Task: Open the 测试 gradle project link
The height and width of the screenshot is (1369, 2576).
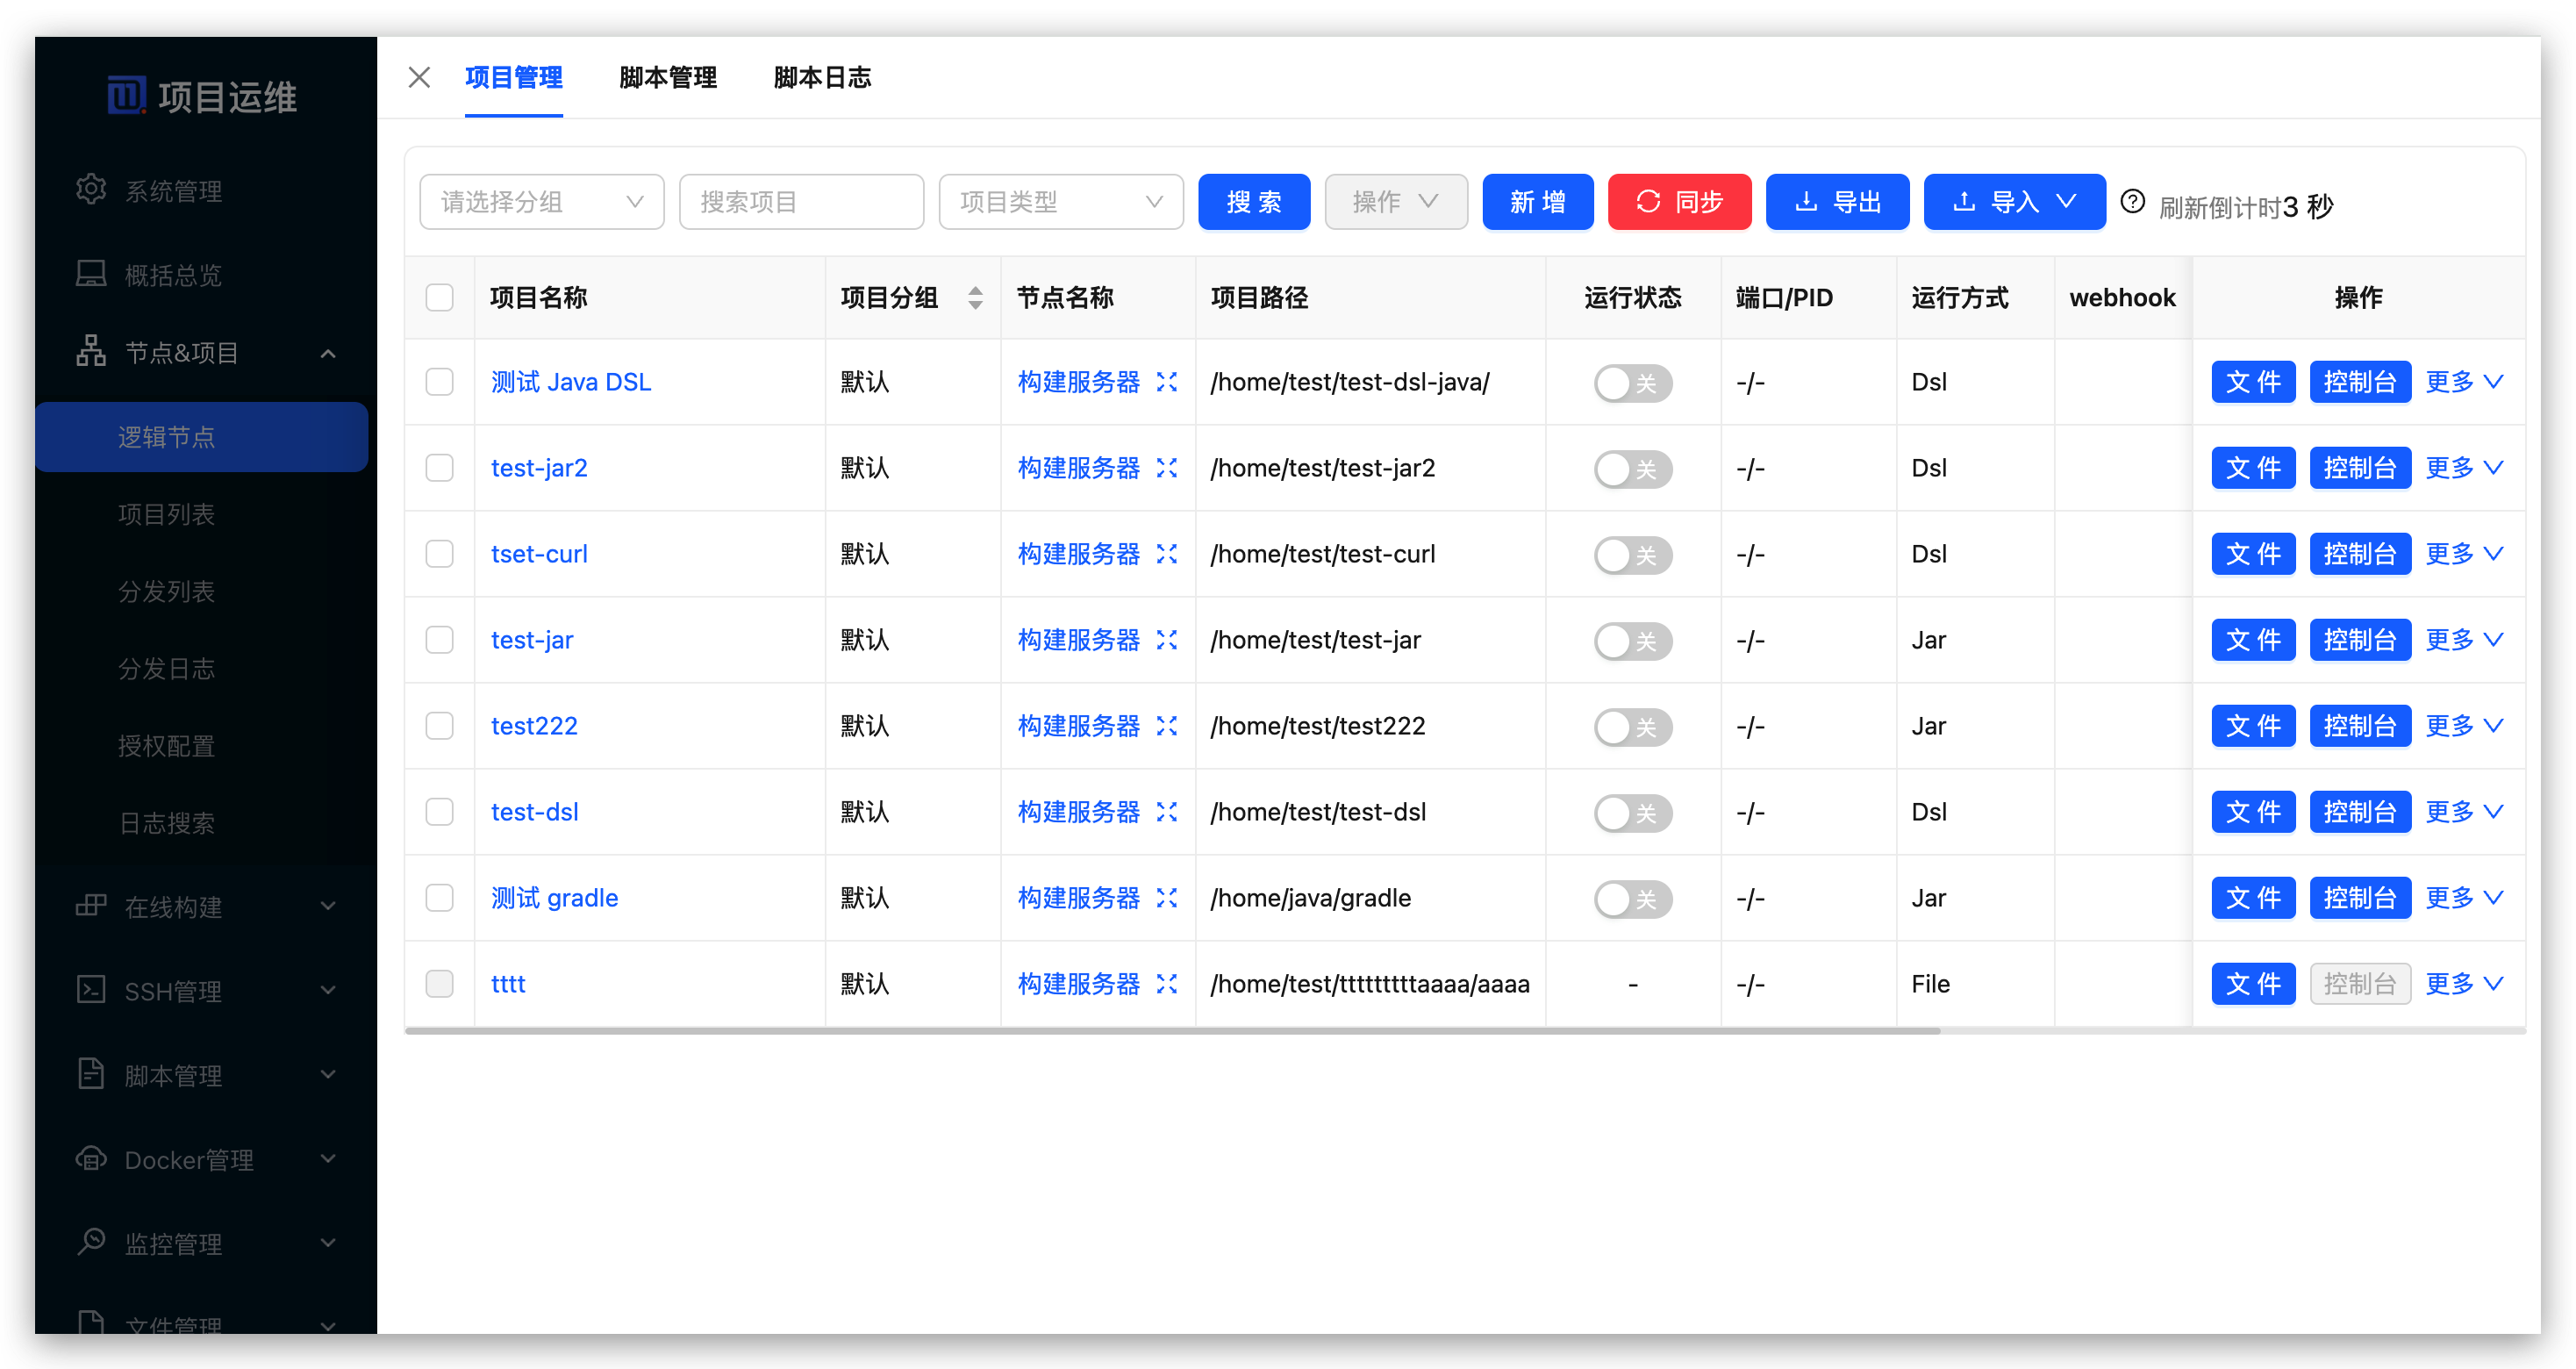Action: point(555,898)
